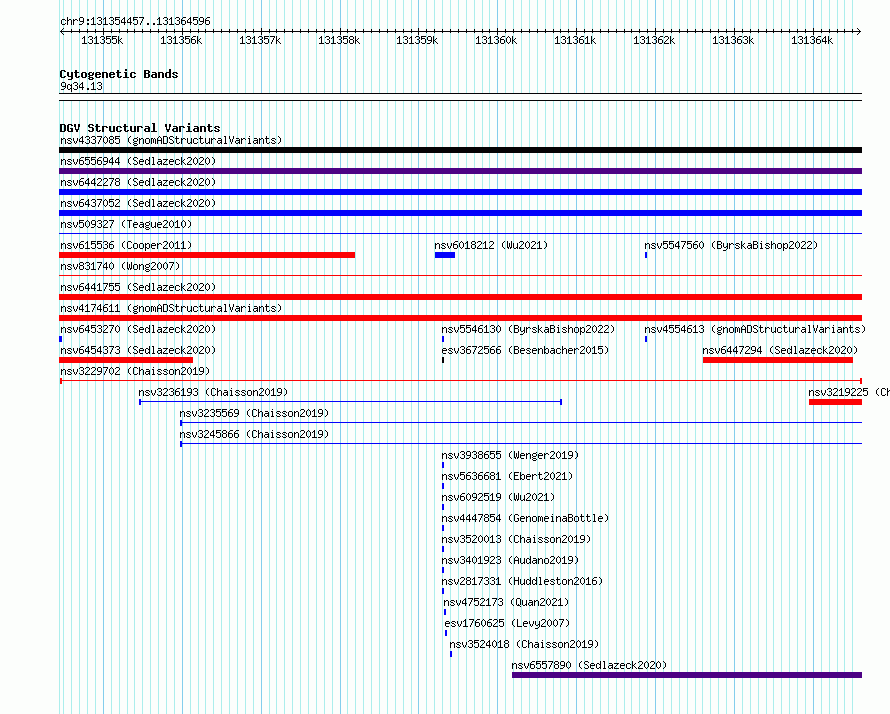Open esv3672566 (Besenbacher2015) label
The width and height of the screenshot is (890, 714).
525,350
